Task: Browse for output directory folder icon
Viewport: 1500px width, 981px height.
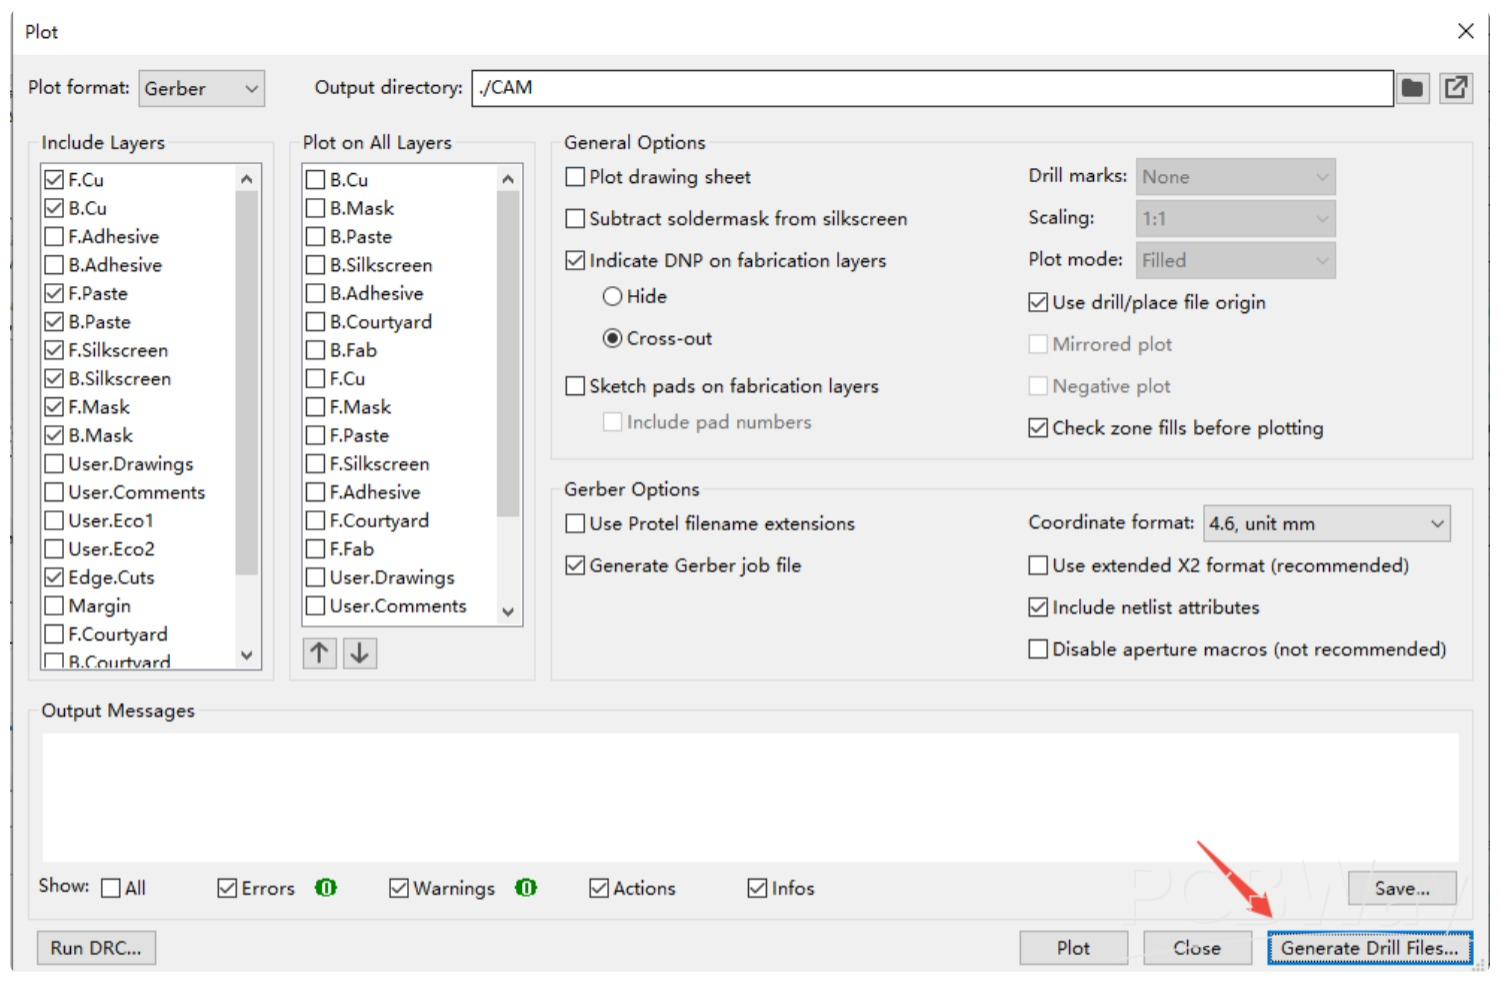Action: [x=1411, y=88]
